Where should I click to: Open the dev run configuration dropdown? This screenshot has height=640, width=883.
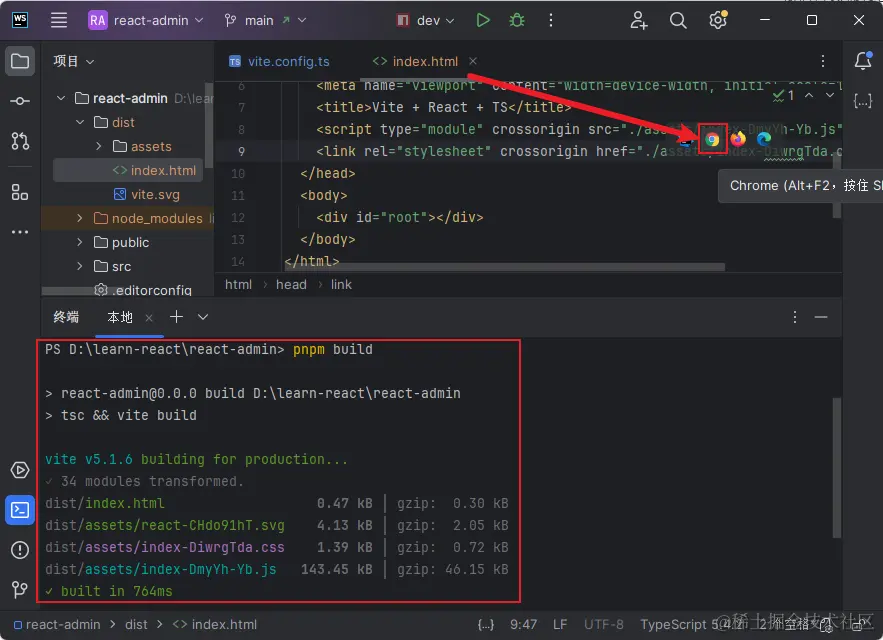[426, 21]
